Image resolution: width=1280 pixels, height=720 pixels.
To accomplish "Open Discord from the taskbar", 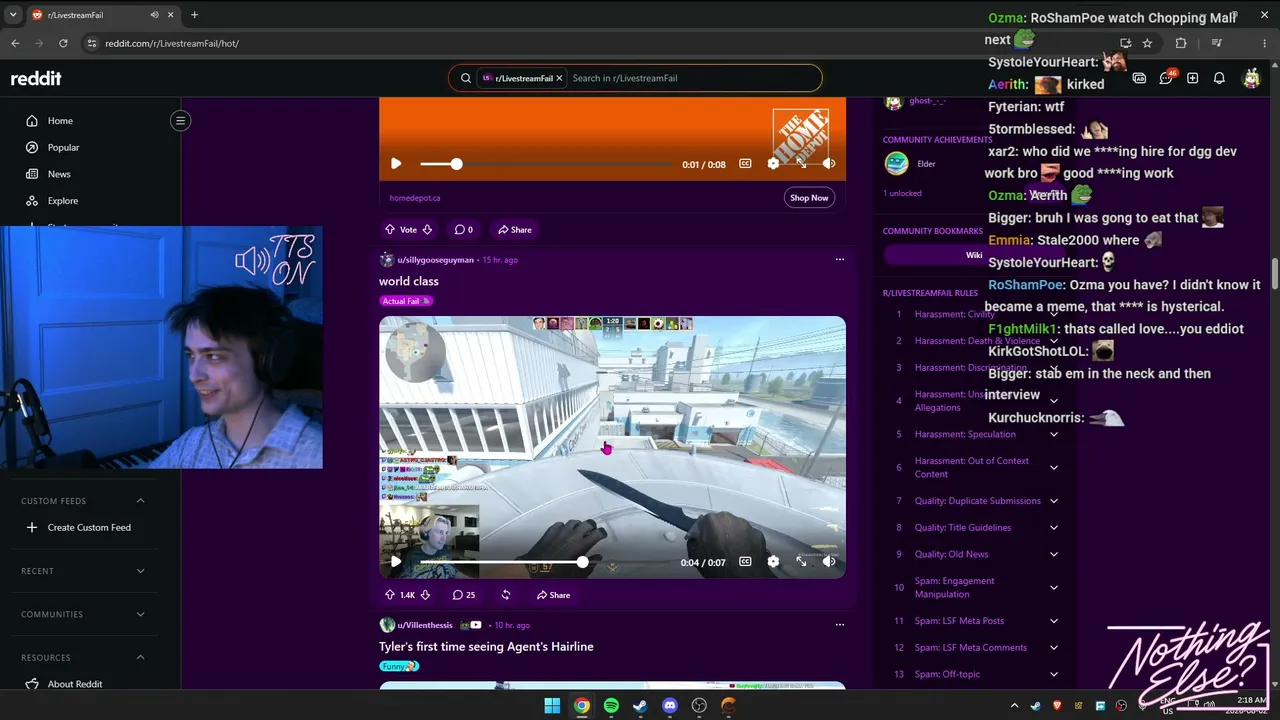I will tap(670, 706).
